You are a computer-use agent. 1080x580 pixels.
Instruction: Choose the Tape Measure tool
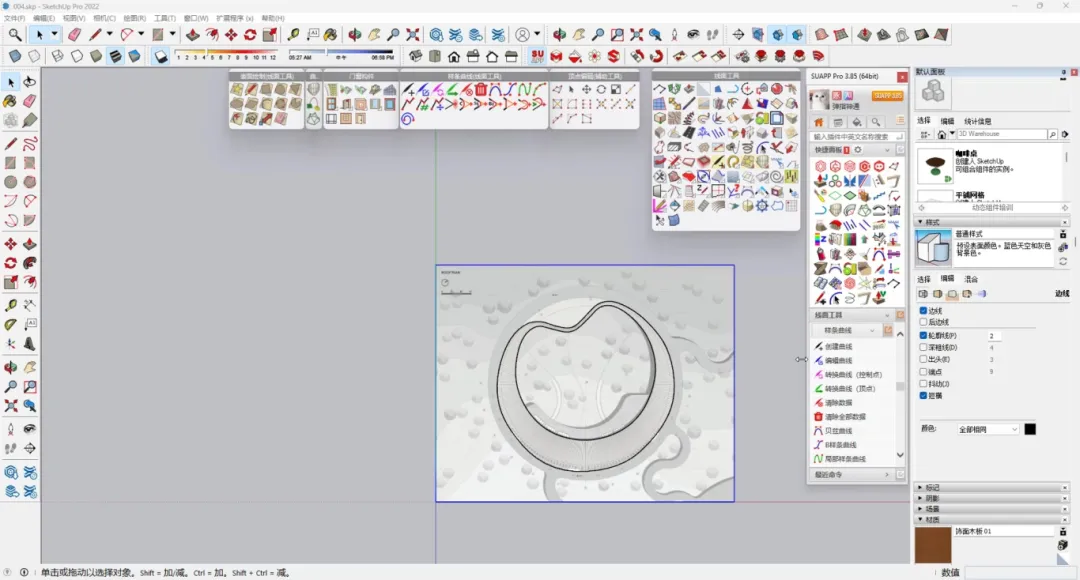[x=294, y=35]
